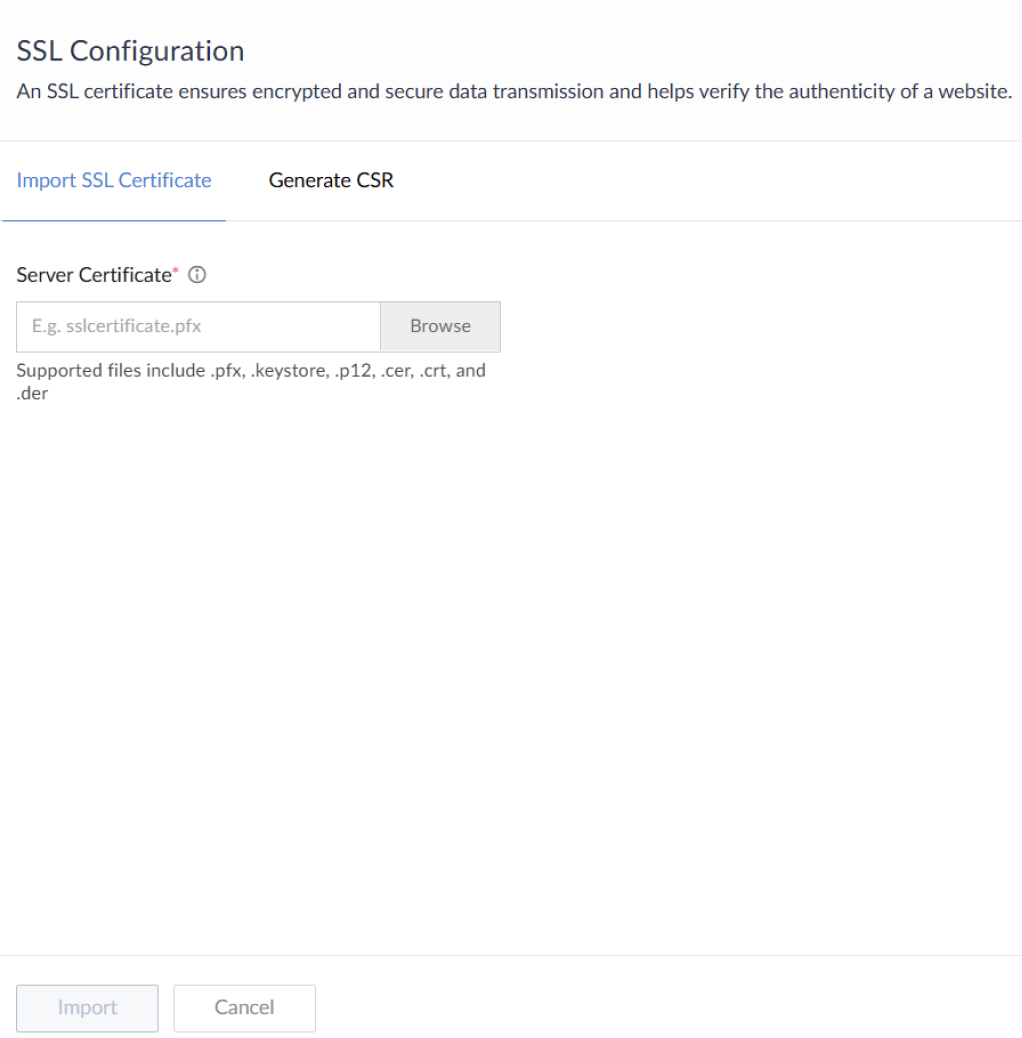Click the SSL certificate description sentence
Screen dimensions: 1022x1038
[514, 91]
